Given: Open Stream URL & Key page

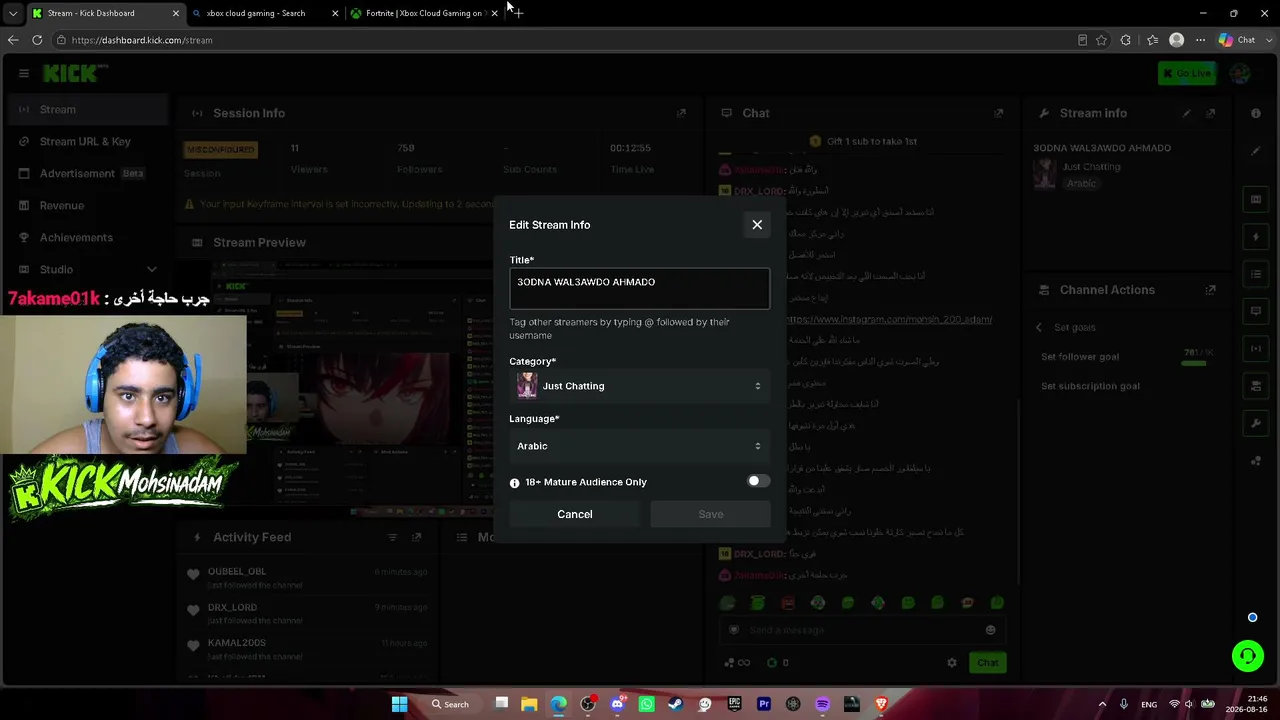Looking at the screenshot, I should pos(84,141).
